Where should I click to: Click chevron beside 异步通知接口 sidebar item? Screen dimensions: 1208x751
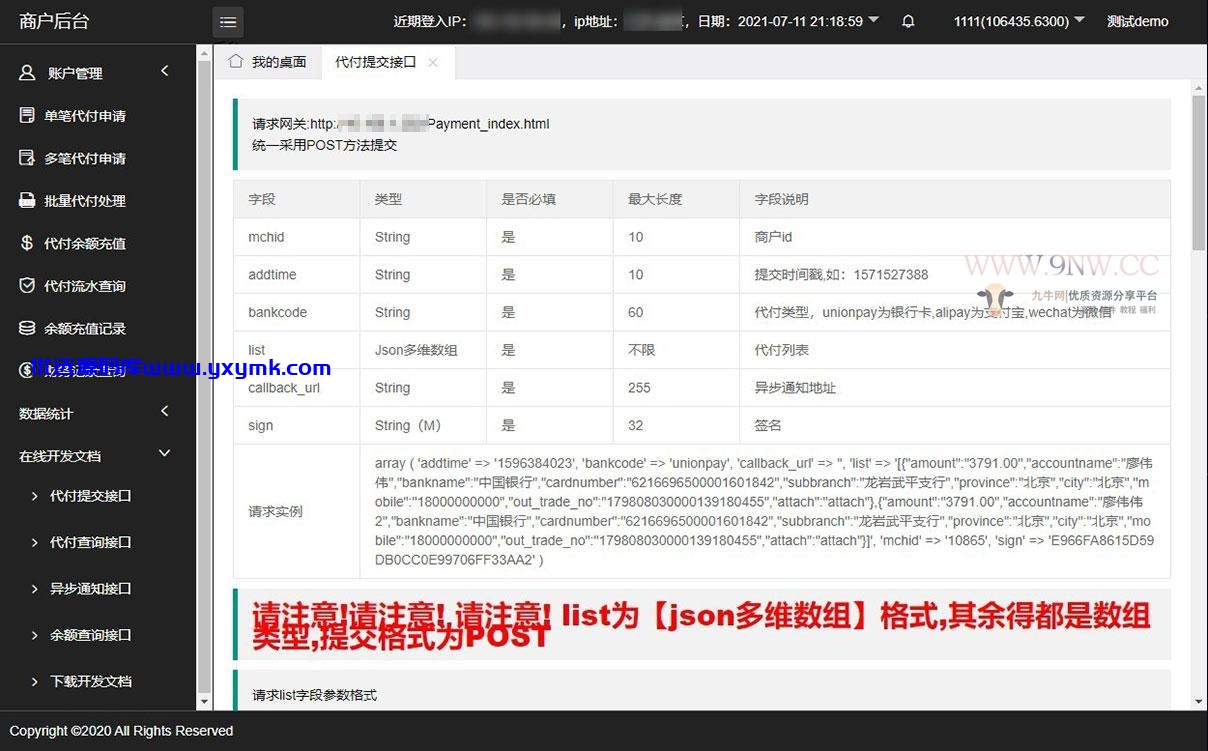[x=35, y=589]
